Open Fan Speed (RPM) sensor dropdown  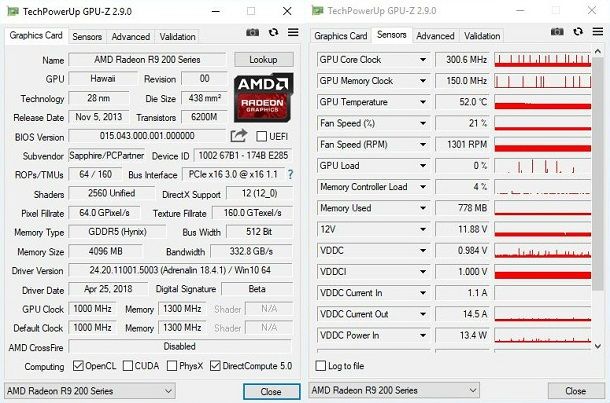tap(422, 144)
